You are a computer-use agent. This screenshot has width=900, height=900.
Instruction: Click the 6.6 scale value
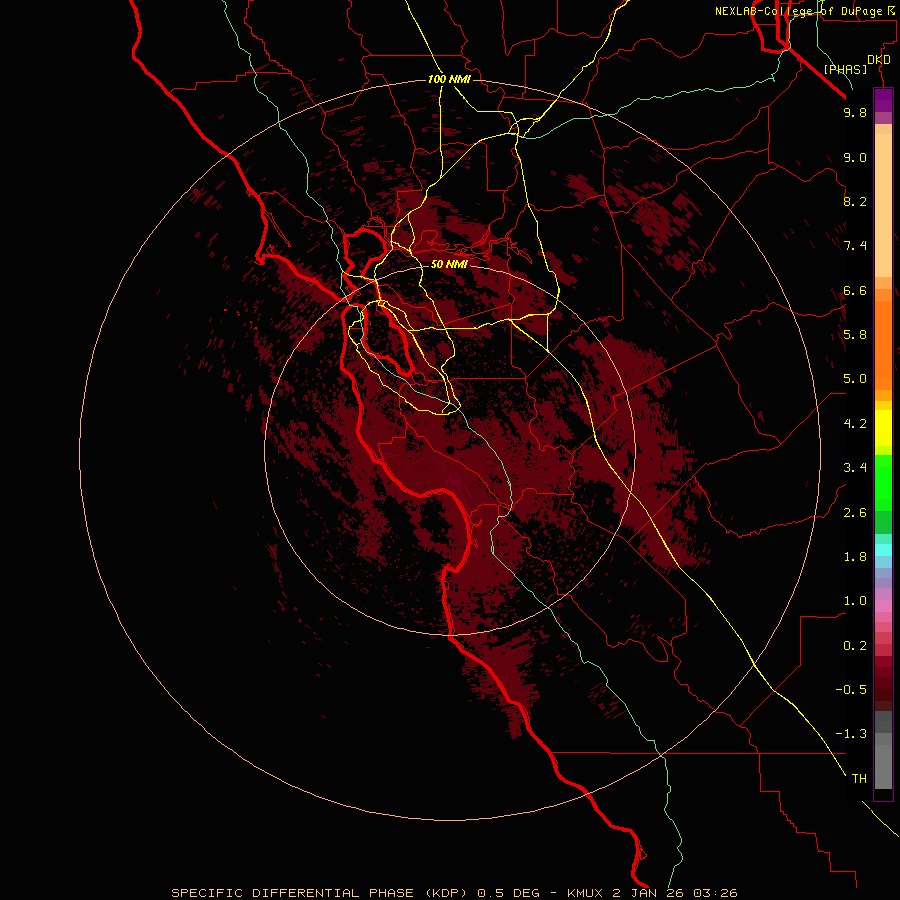(x=855, y=290)
